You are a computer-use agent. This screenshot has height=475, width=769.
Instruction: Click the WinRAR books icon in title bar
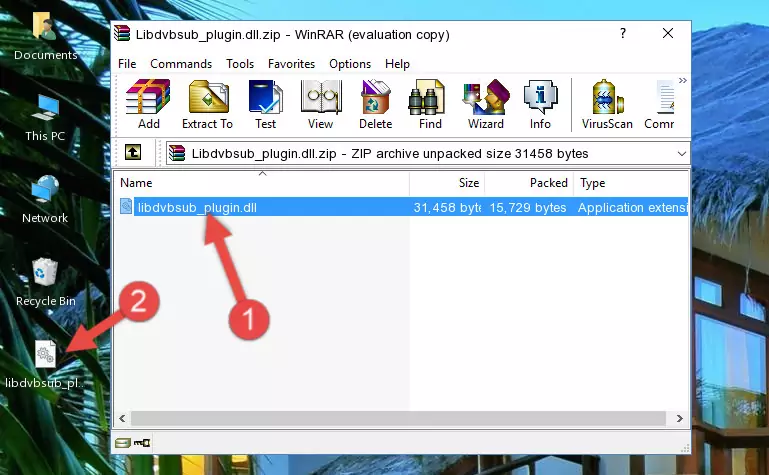click(122, 33)
